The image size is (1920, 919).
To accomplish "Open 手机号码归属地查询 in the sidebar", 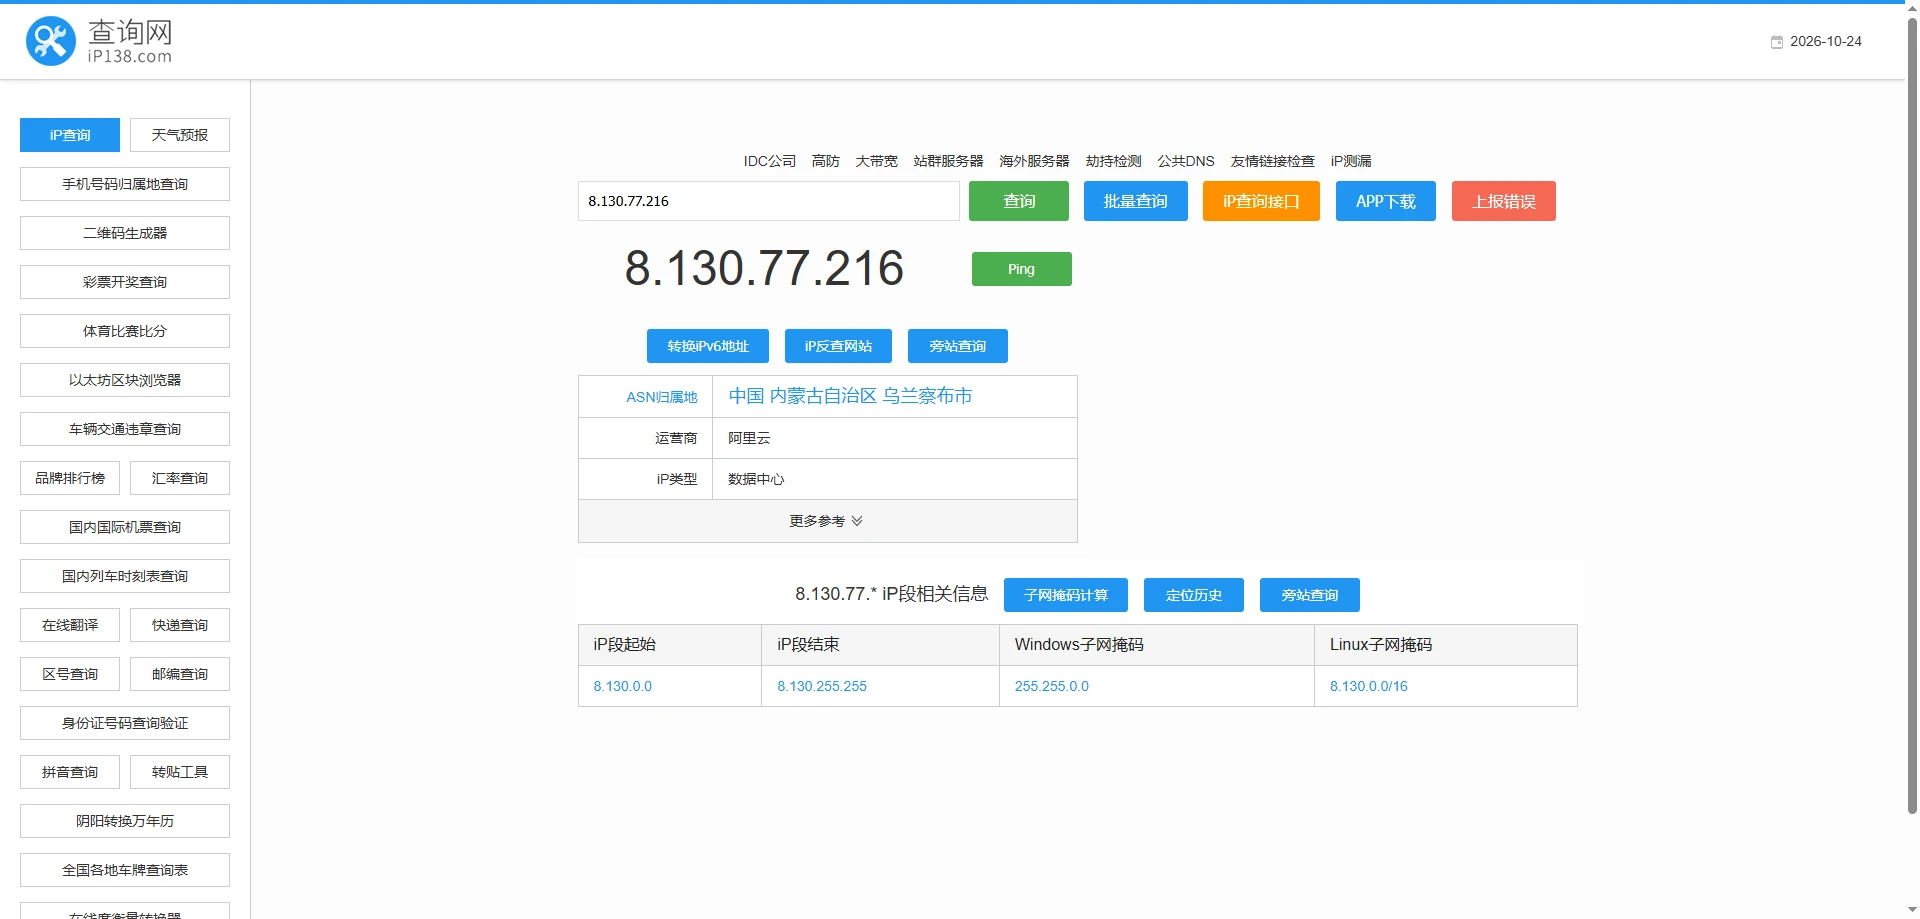I will coord(125,184).
